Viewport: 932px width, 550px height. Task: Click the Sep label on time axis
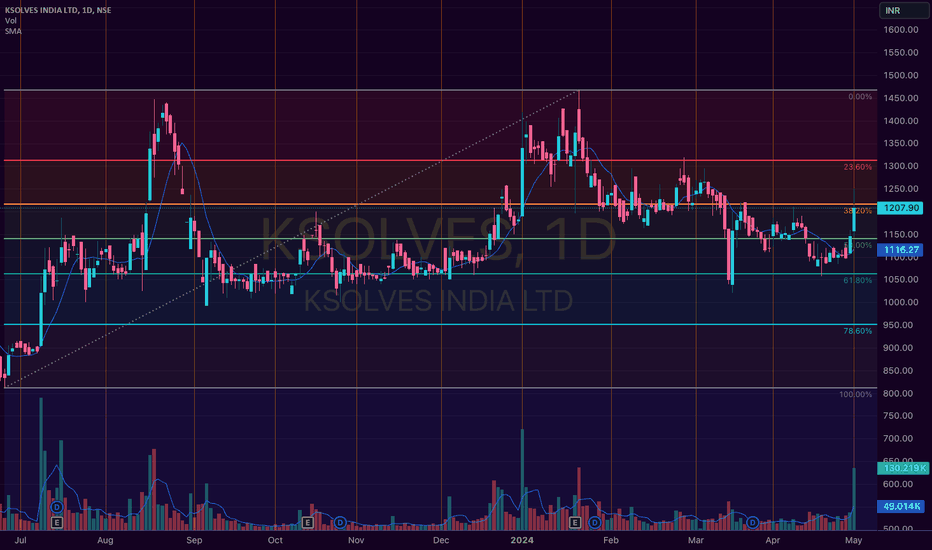click(194, 540)
